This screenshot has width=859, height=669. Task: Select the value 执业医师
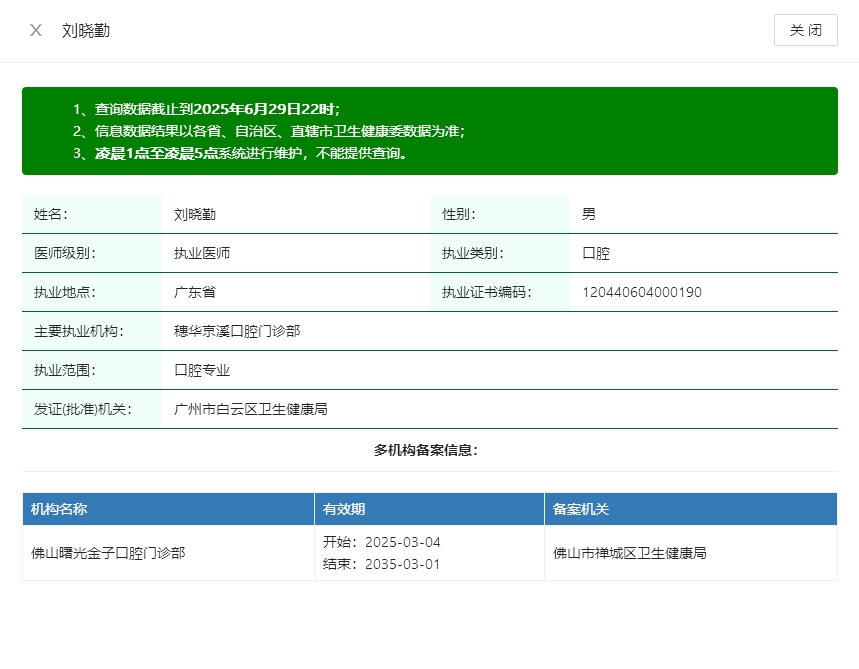point(202,253)
